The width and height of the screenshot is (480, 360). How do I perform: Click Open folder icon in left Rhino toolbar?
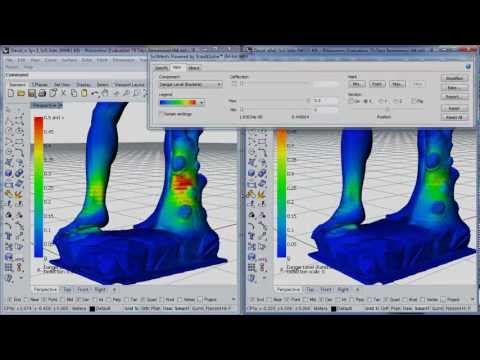click(21, 93)
